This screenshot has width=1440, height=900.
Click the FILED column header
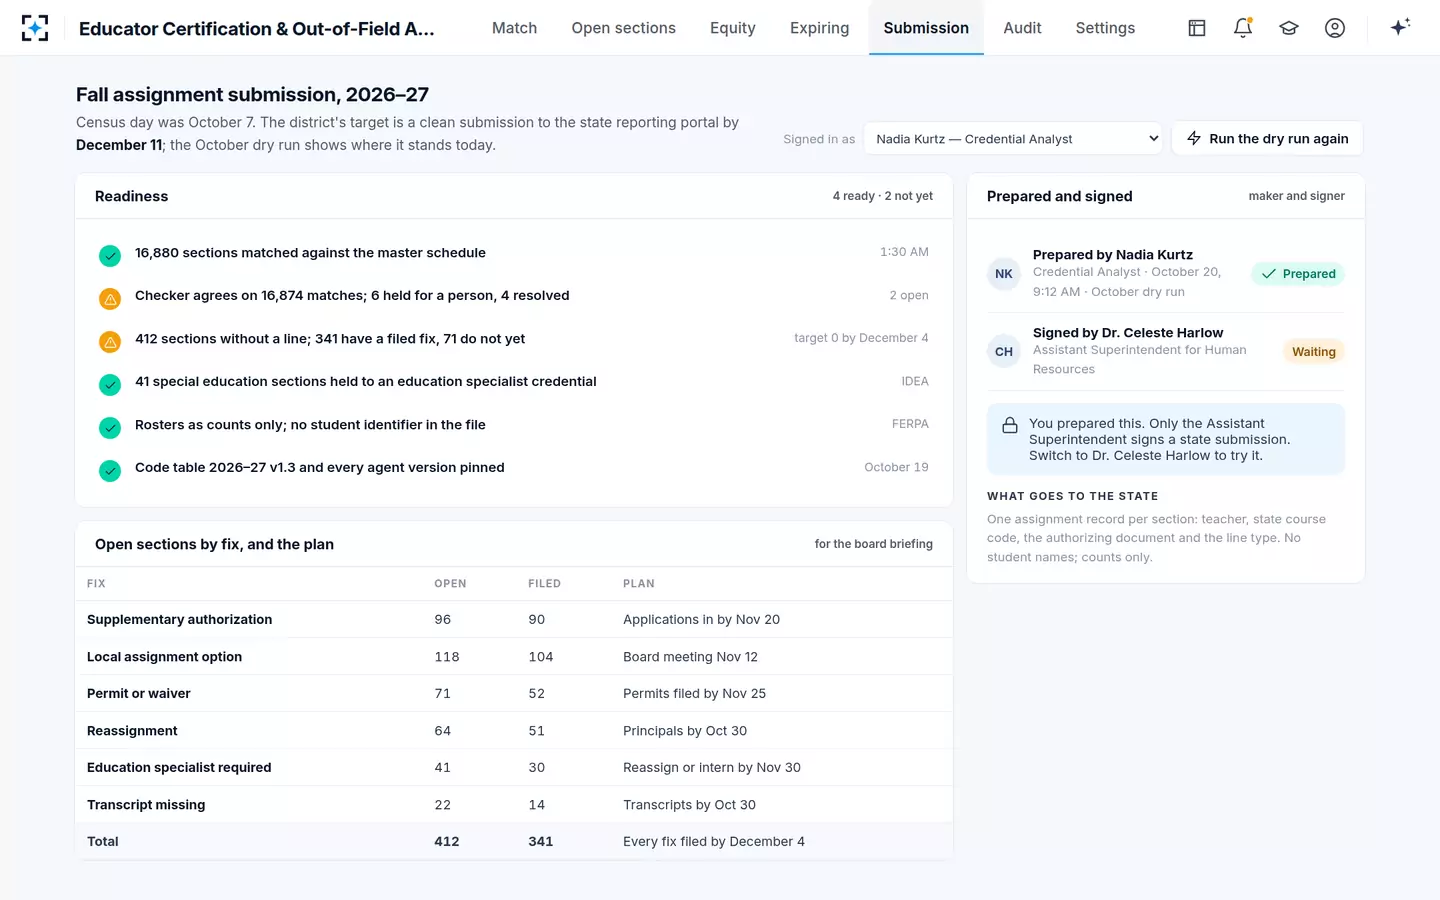click(x=545, y=584)
